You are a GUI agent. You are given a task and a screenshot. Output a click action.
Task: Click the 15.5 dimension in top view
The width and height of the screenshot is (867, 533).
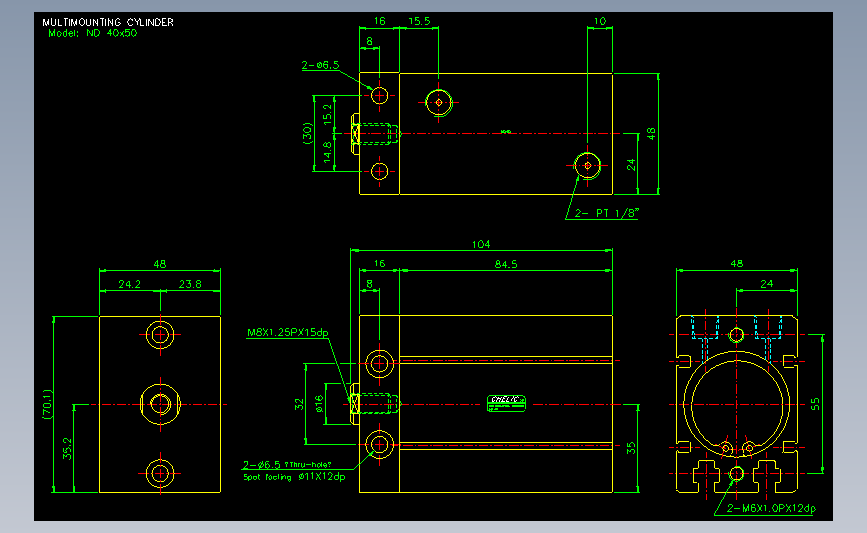point(419,21)
